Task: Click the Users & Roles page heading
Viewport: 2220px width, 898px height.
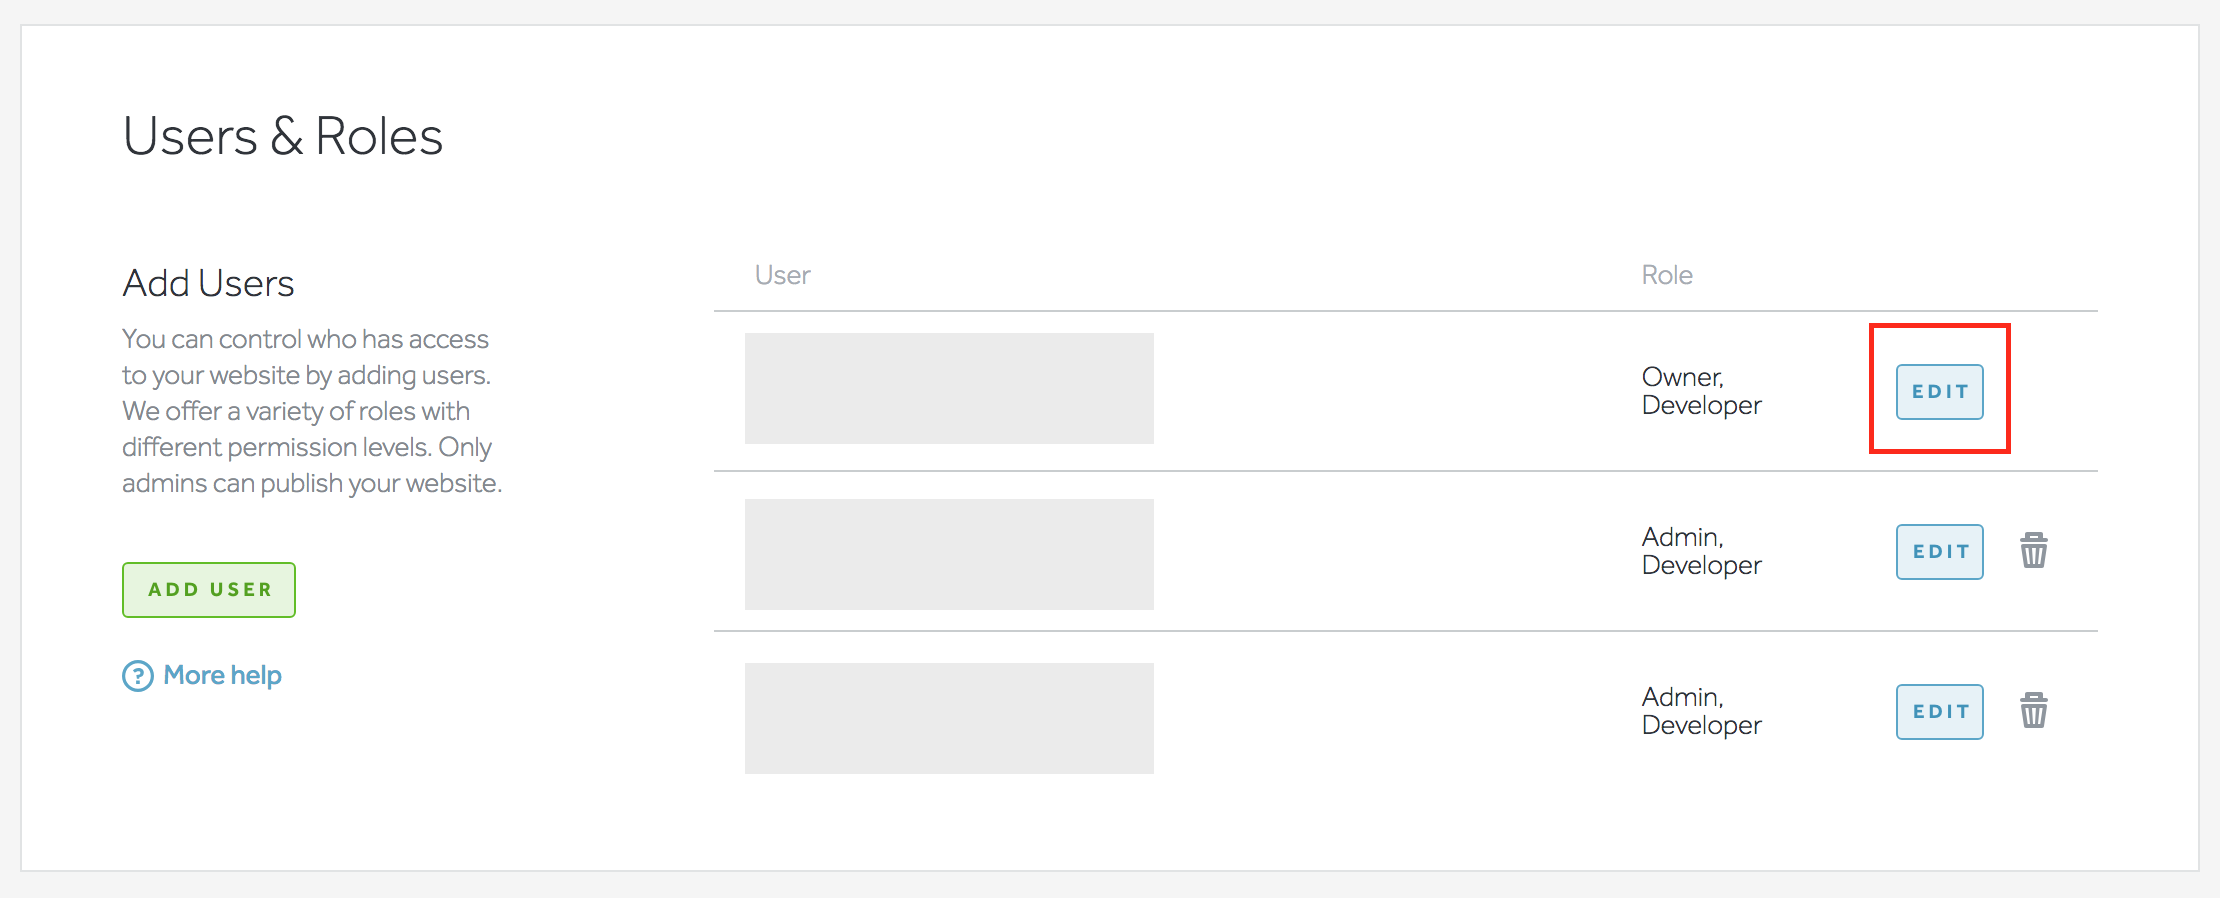Action: tap(283, 136)
